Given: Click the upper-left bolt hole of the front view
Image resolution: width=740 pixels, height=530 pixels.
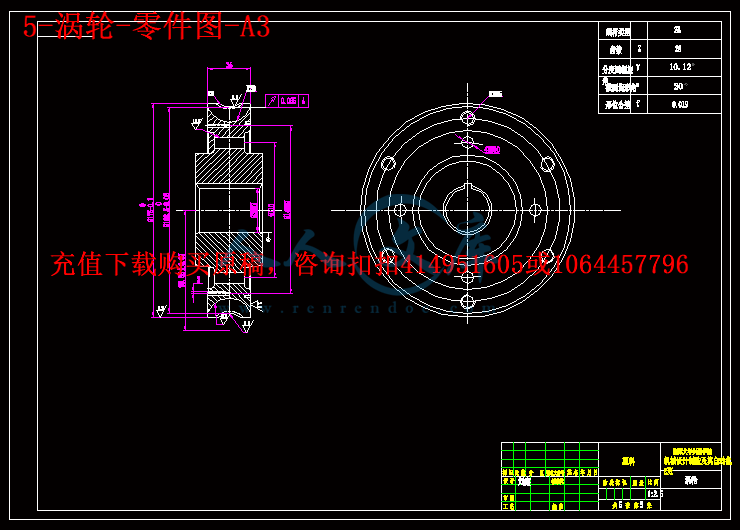Looking at the screenshot, I should click(388, 164).
